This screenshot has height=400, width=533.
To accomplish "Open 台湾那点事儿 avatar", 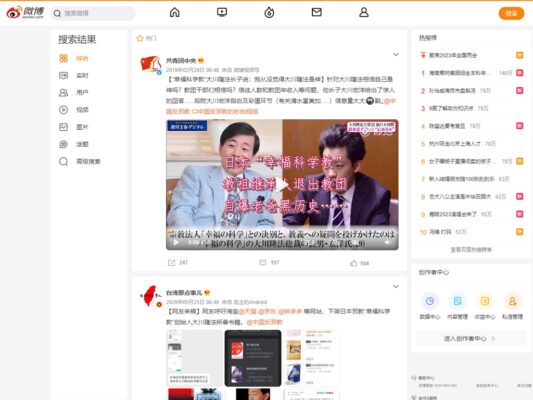I will click(151, 296).
